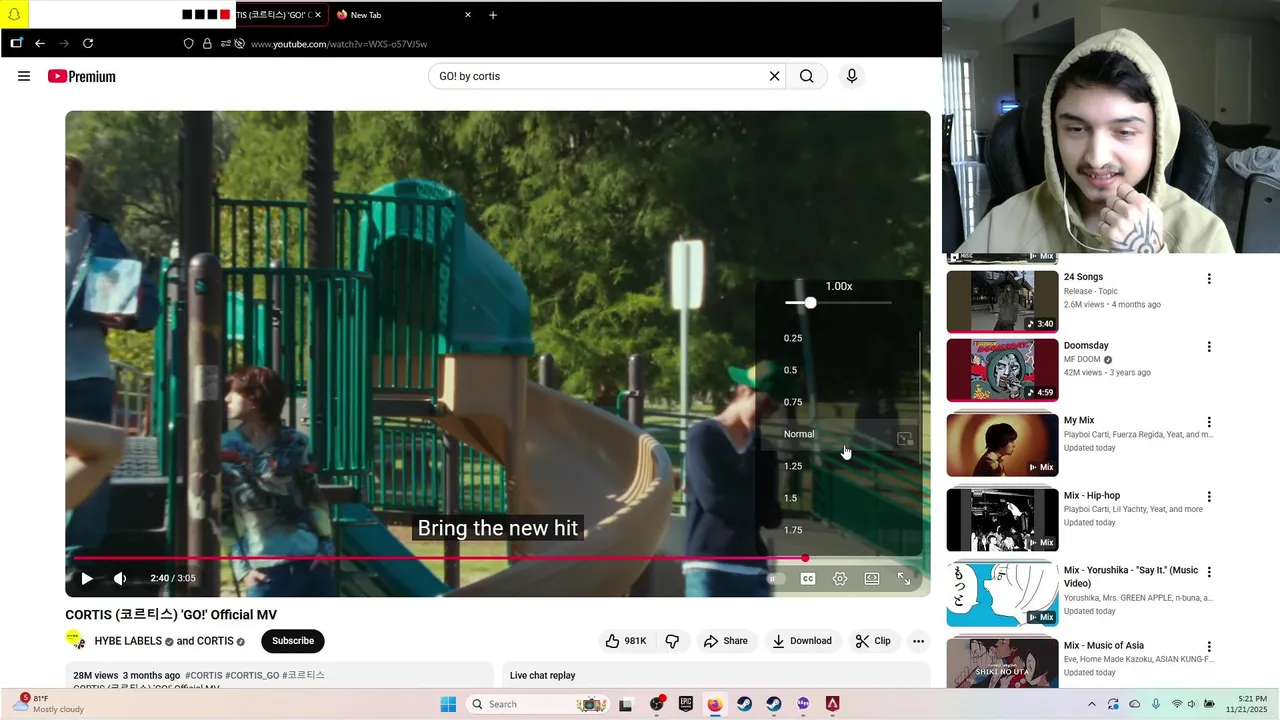Like the video with thumbs up
This screenshot has width=1280, height=720.
click(x=626, y=641)
